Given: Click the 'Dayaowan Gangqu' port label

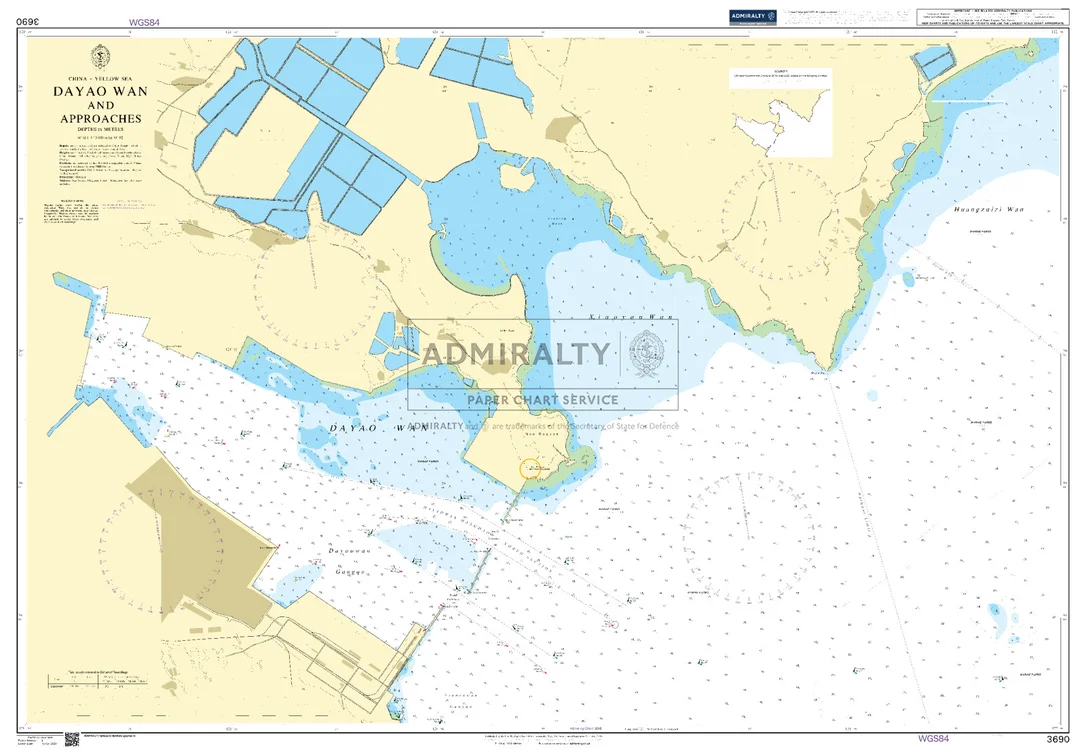Looking at the screenshot, I should pos(350,562).
